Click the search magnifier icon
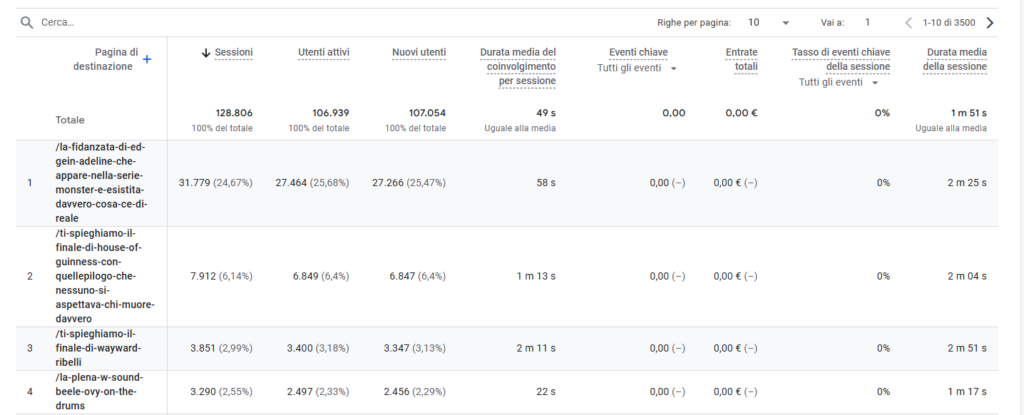1024x415 pixels. pos(27,22)
